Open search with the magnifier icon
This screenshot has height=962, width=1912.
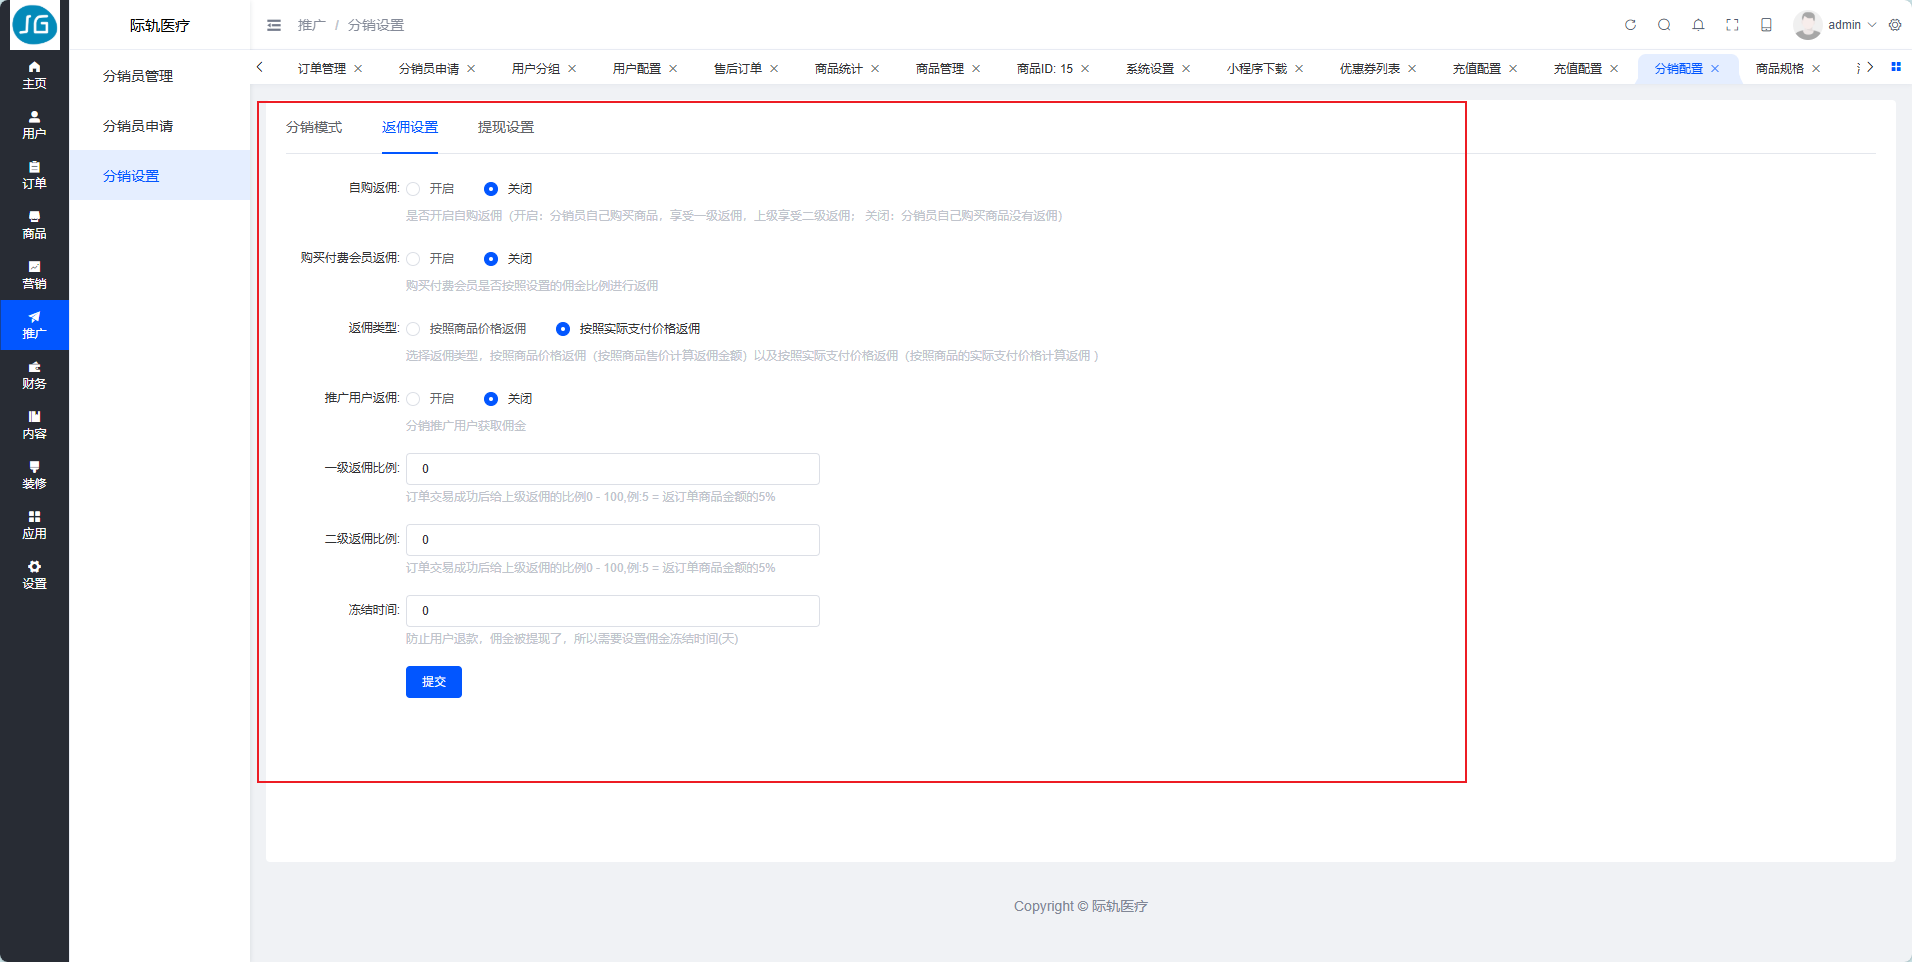(x=1664, y=25)
